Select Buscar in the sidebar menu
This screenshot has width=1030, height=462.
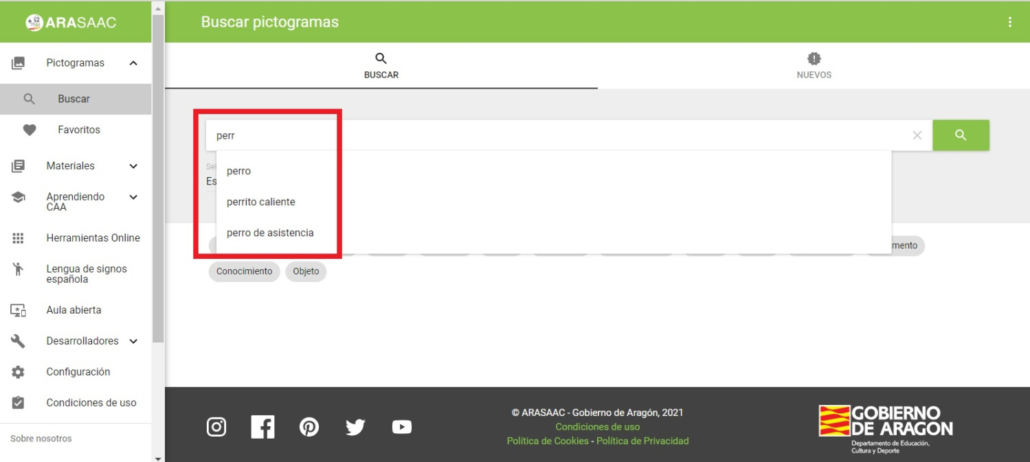tap(76, 99)
